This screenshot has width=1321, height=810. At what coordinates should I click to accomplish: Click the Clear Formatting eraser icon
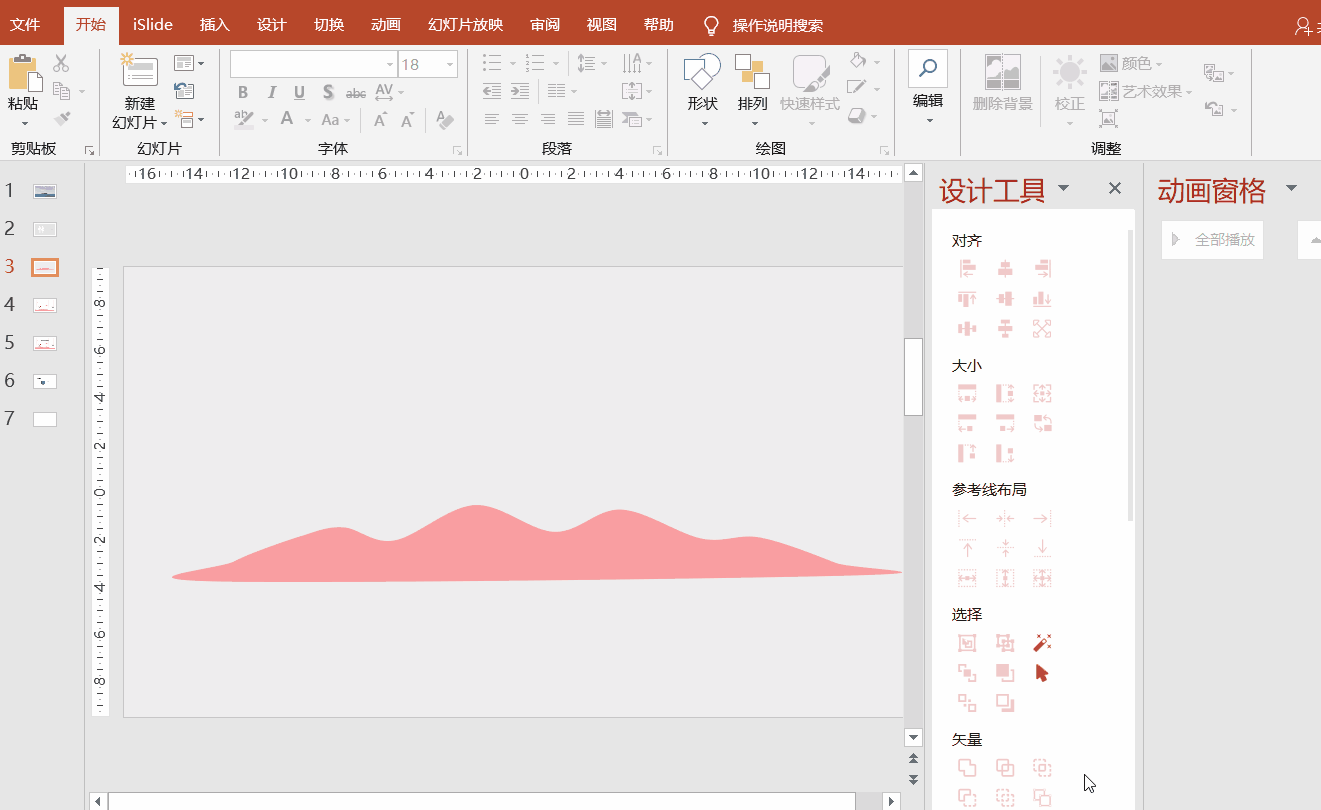click(x=446, y=120)
